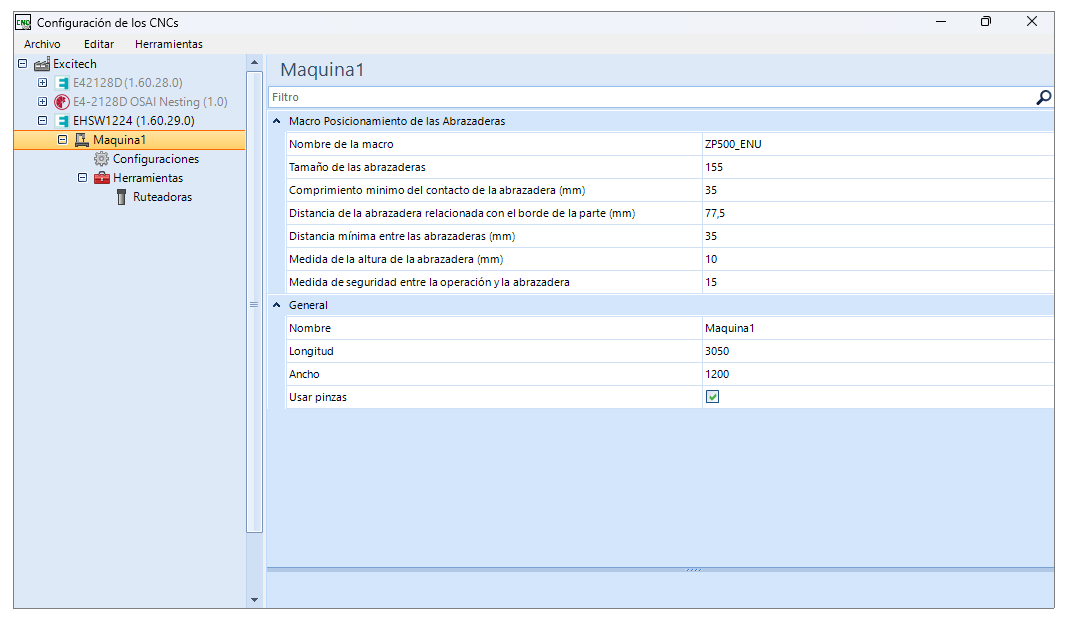Click the Maquina1 machine icon in tree

(82, 140)
